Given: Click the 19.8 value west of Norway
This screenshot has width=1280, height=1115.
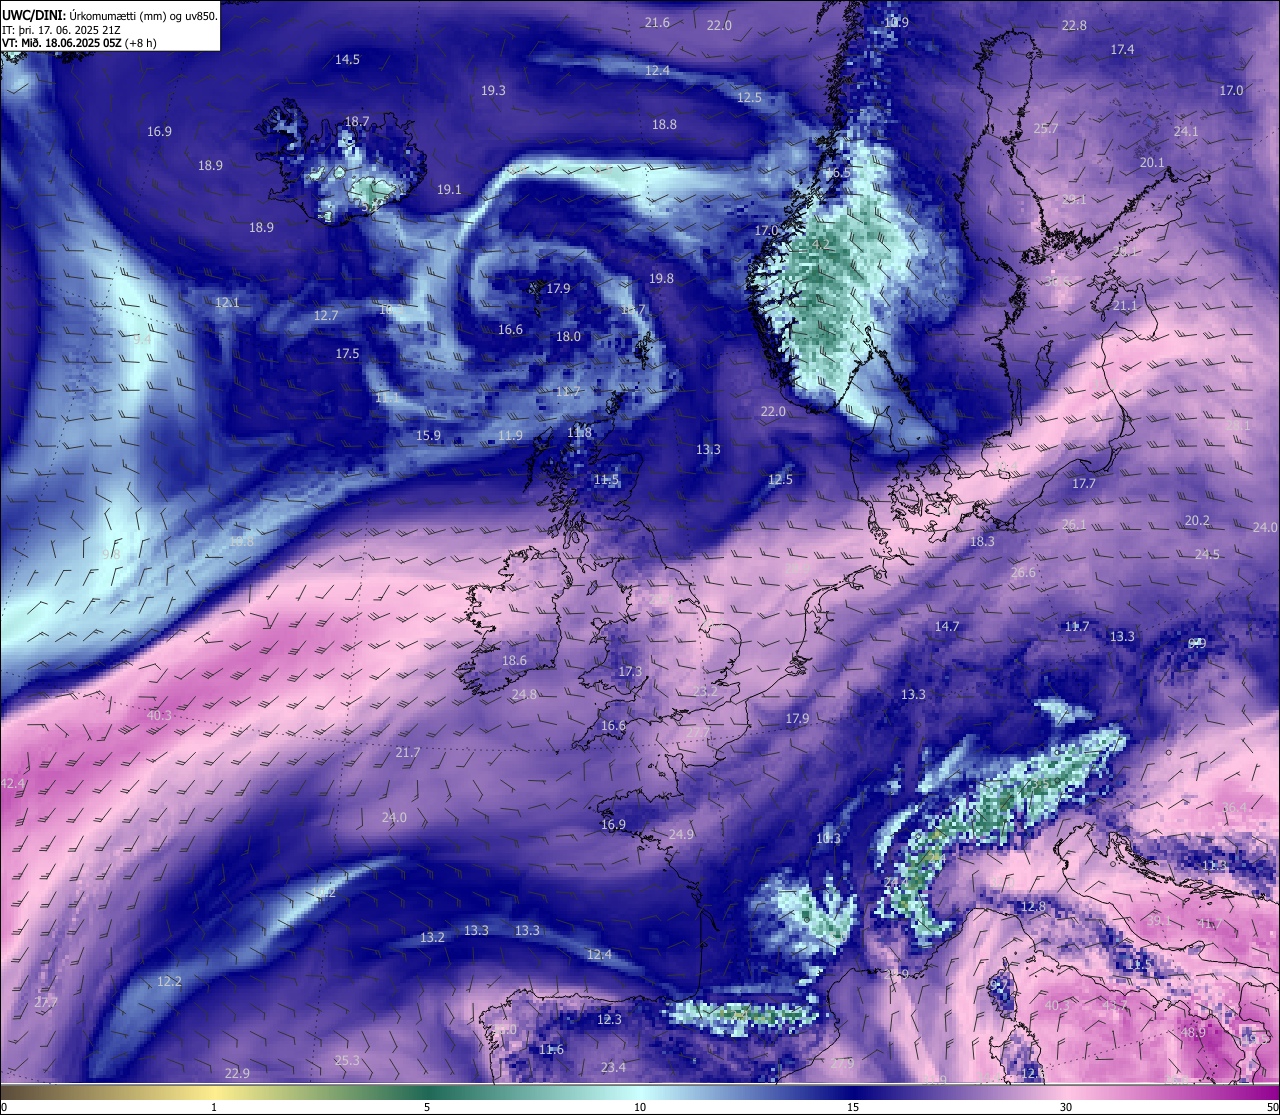Looking at the screenshot, I should [x=661, y=279].
